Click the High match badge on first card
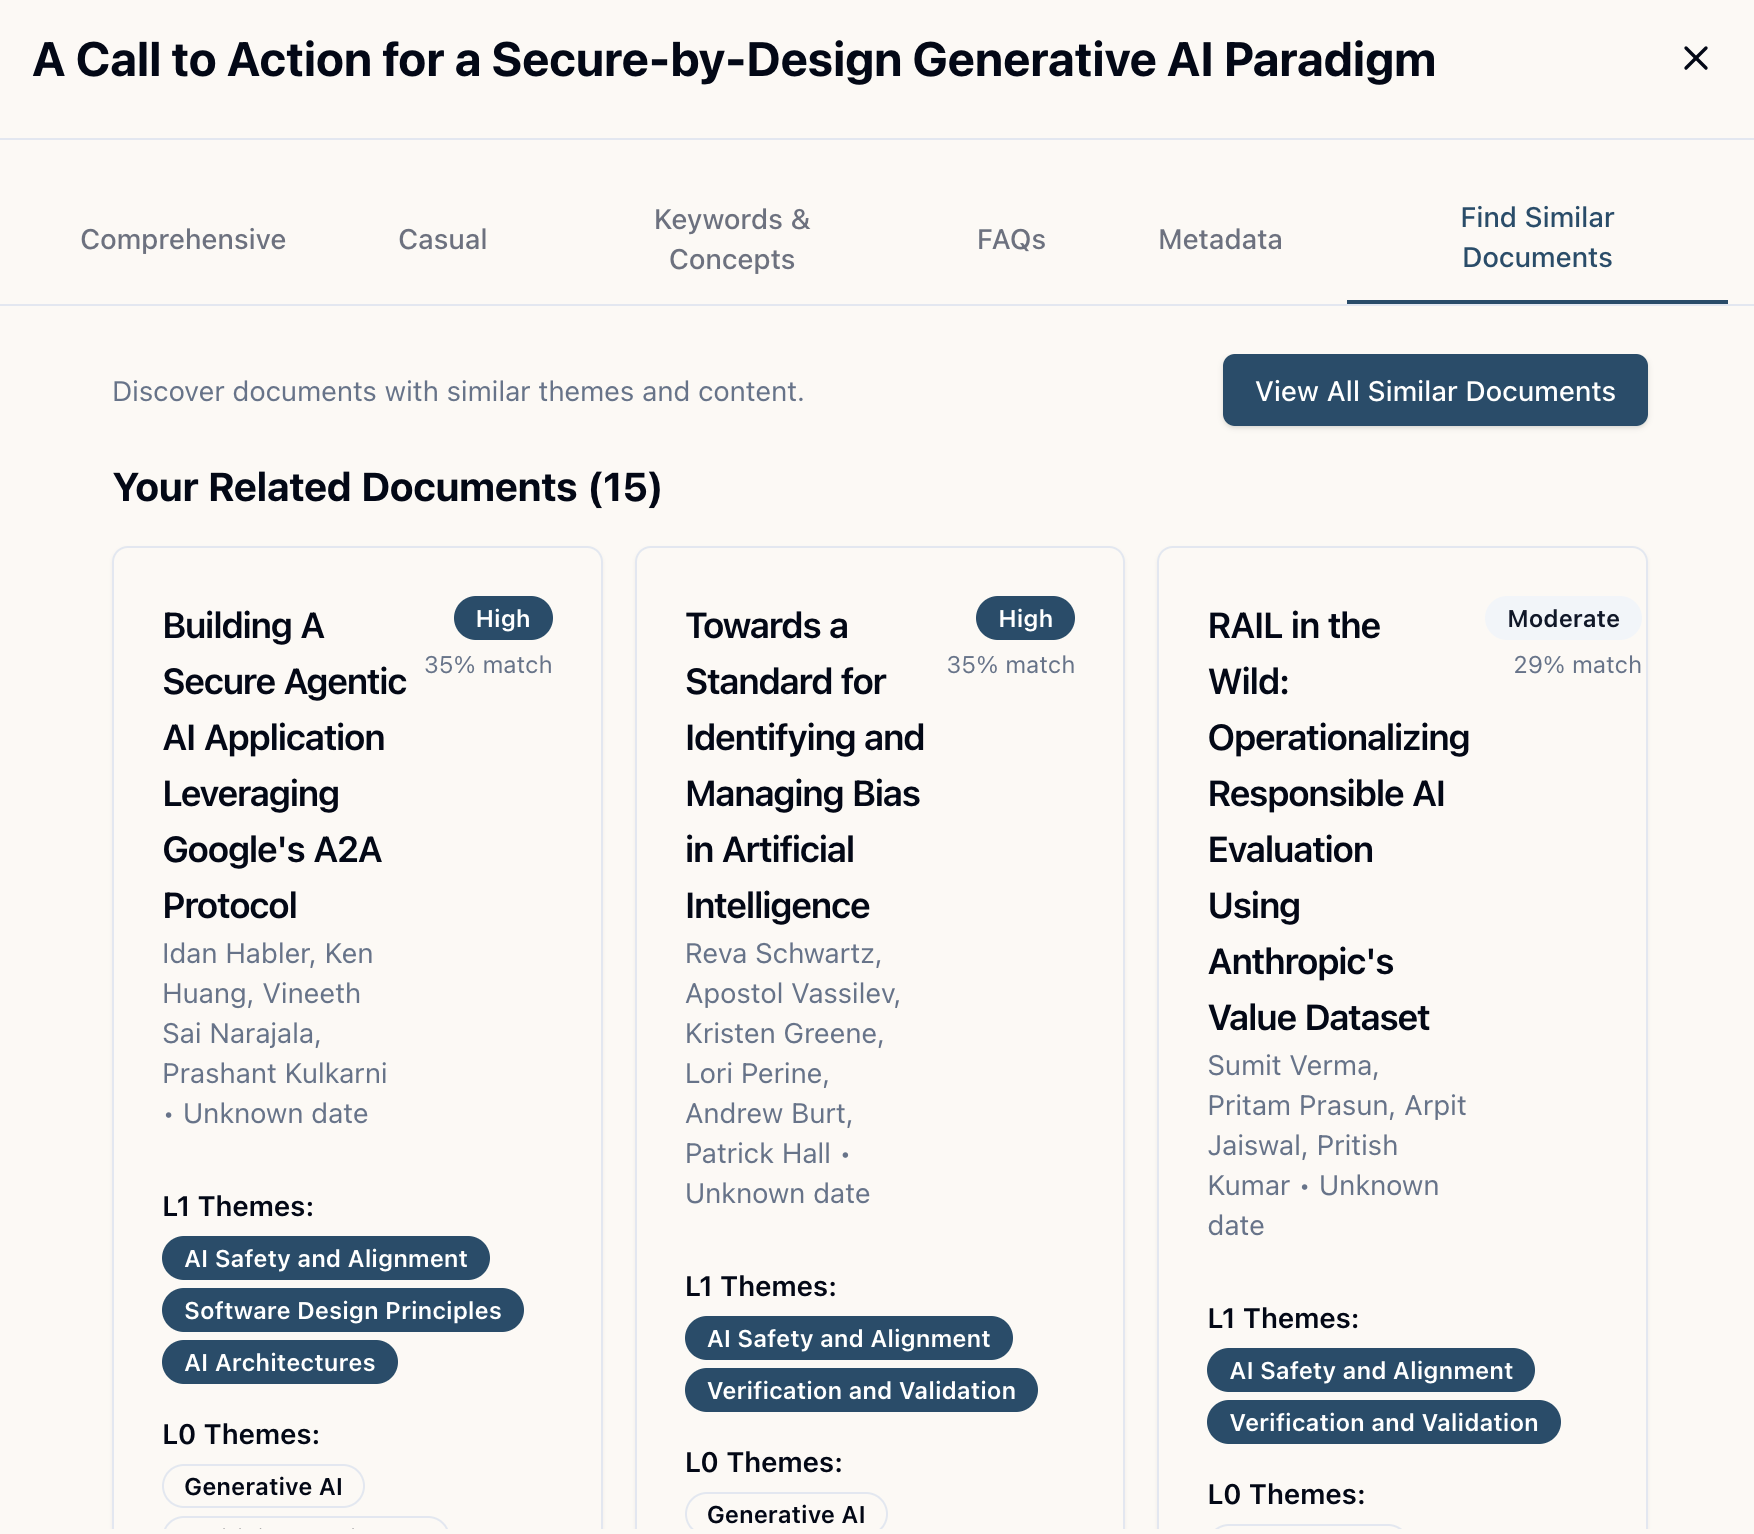The width and height of the screenshot is (1754, 1534). pyautogui.click(x=503, y=618)
